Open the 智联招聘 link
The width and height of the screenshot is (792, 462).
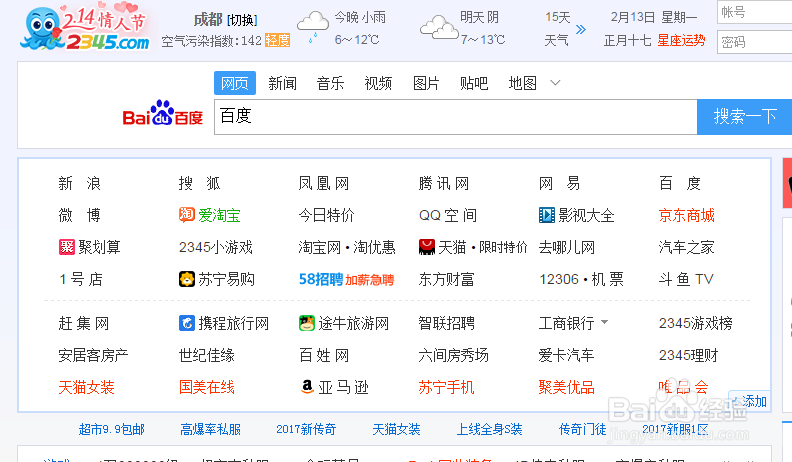[x=447, y=323]
